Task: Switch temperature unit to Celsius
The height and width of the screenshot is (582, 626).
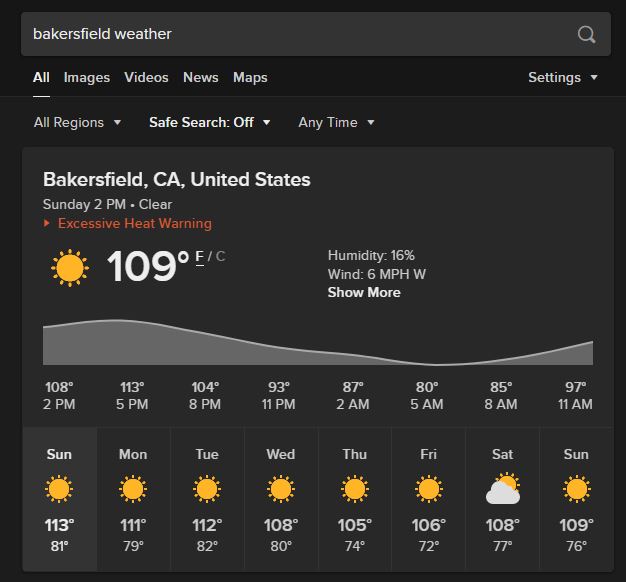Action: [220, 256]
